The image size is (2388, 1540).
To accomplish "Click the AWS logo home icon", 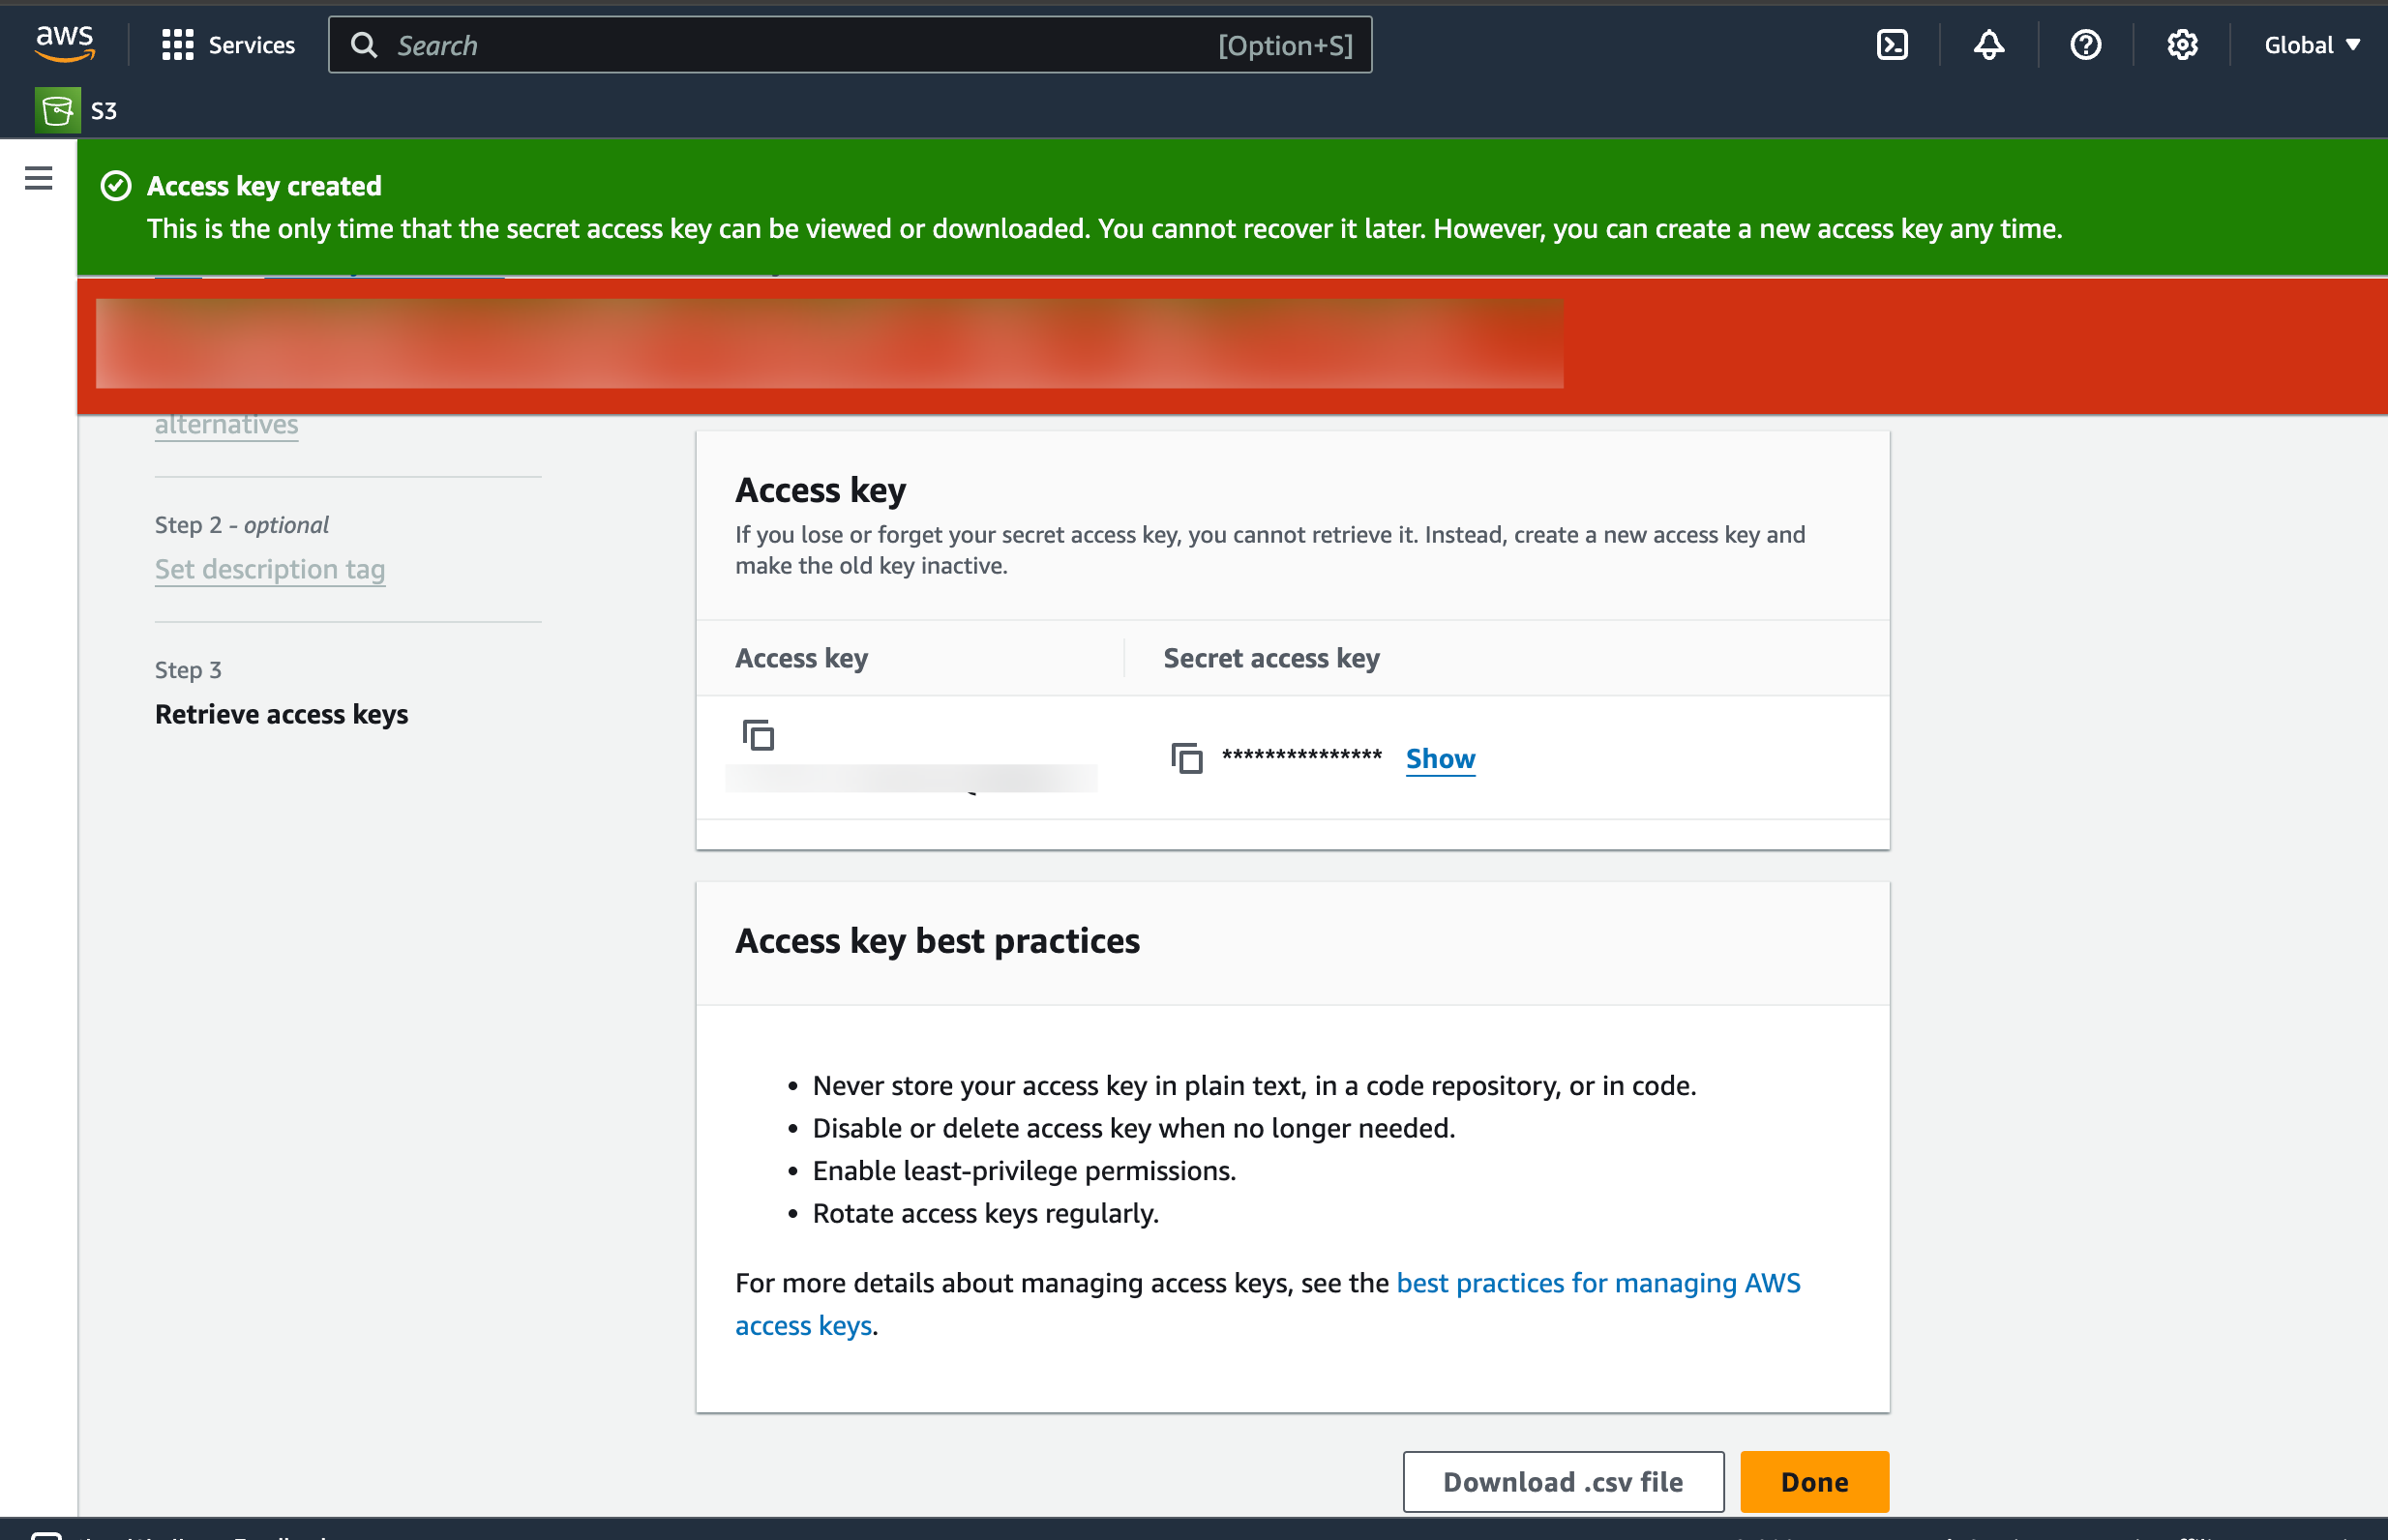I will click(x=64, y=44).
